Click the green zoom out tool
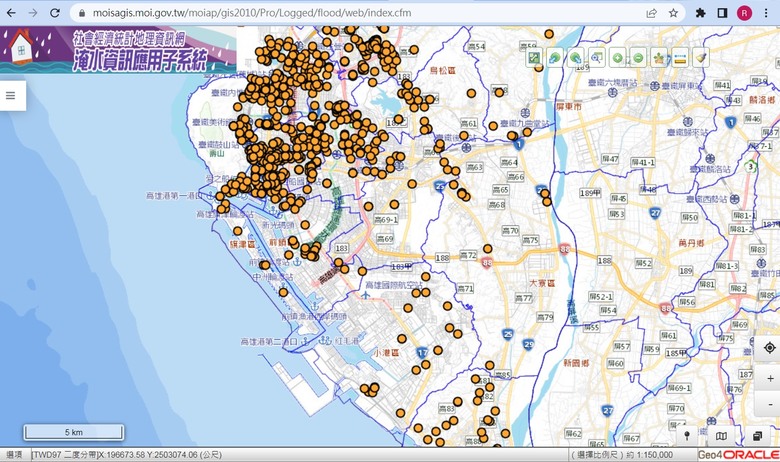The image size is (780, 462). [x=638, y=58]
